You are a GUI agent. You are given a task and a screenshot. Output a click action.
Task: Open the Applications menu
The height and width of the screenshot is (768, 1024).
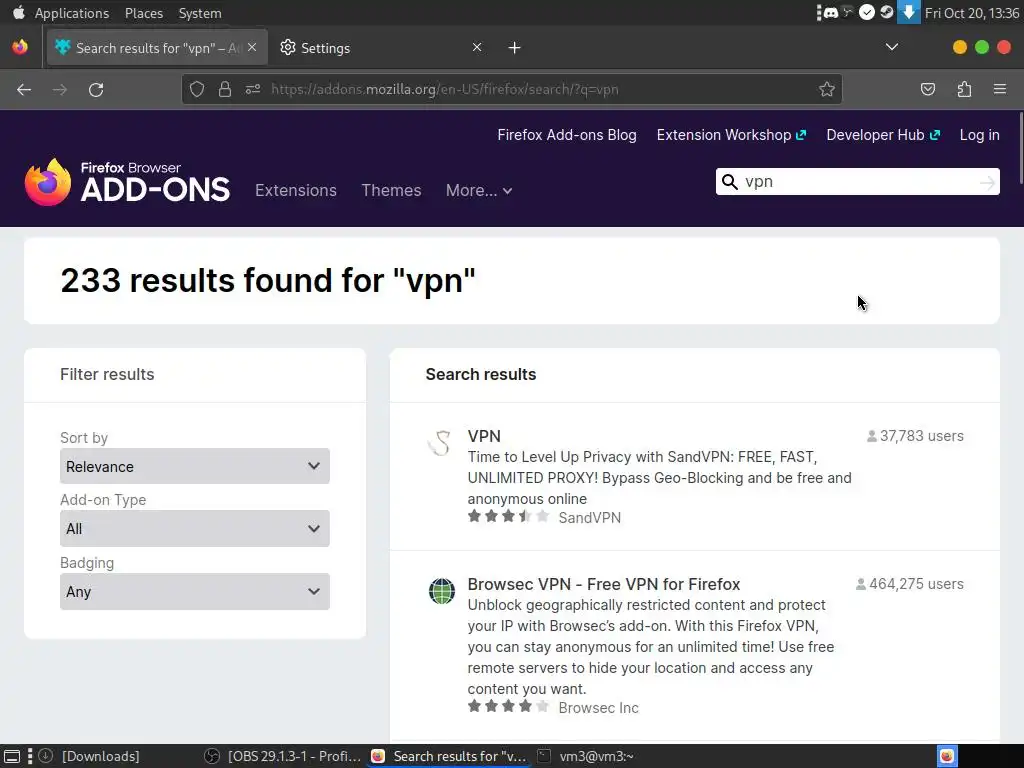point(72,13)
